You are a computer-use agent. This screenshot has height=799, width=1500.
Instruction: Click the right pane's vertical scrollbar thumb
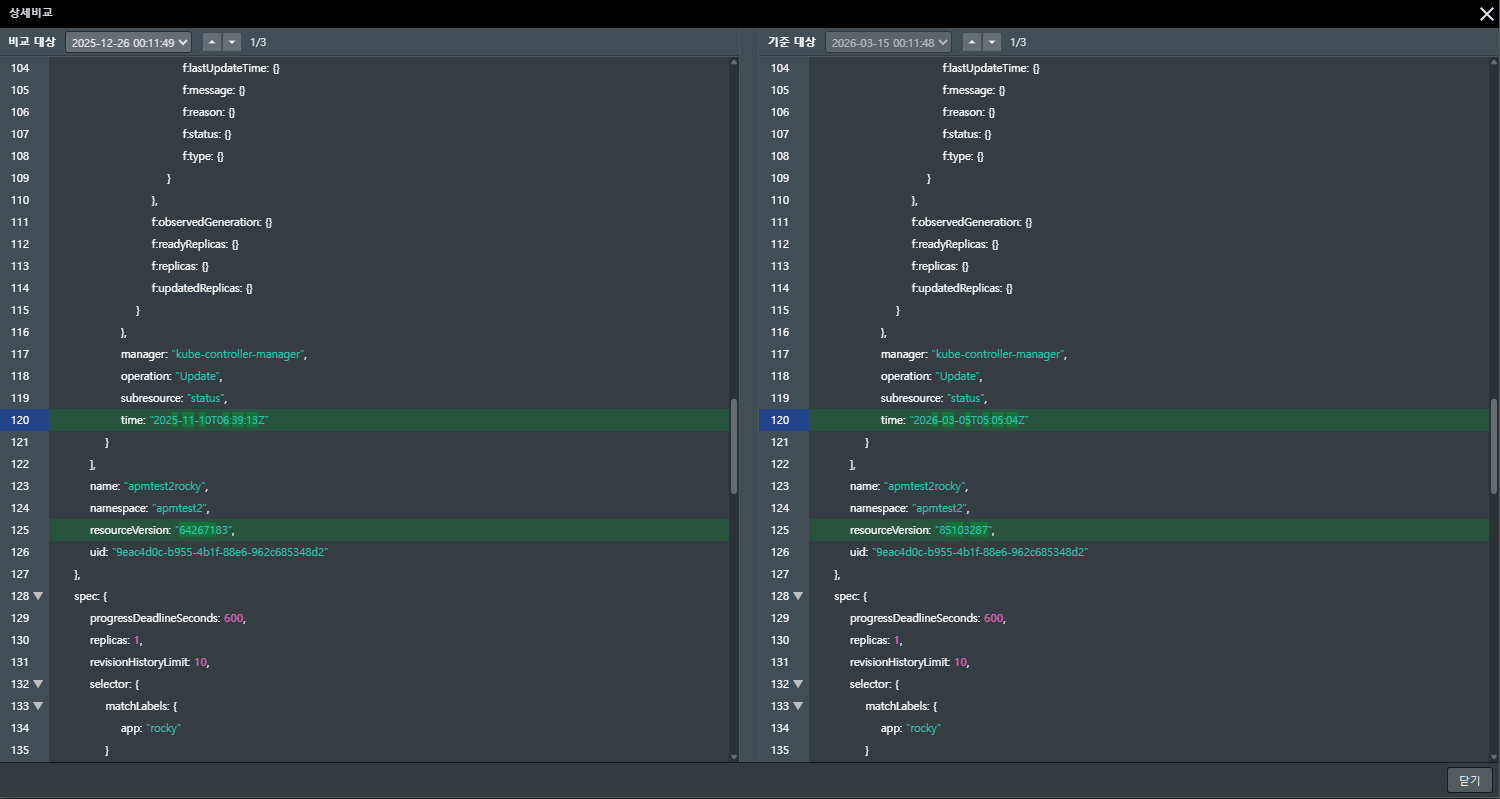click(1494, 446)
